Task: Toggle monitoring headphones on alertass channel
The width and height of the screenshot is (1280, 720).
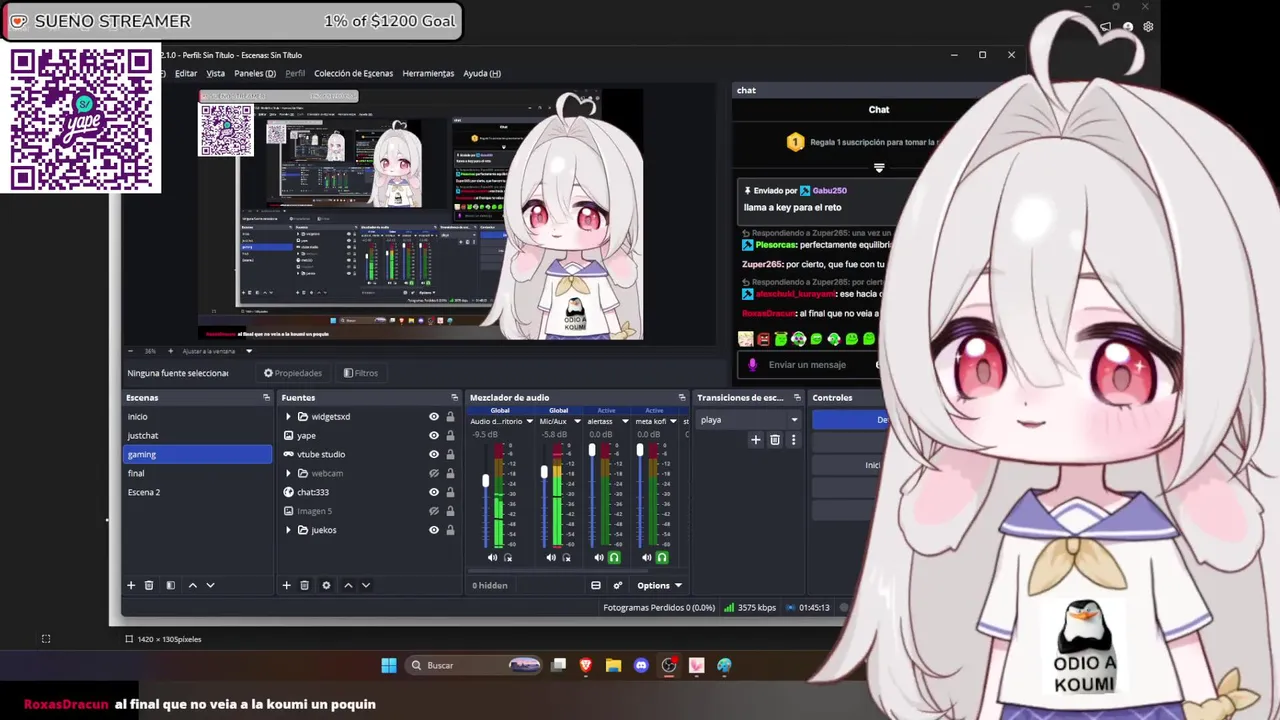Action: [614, 558]
